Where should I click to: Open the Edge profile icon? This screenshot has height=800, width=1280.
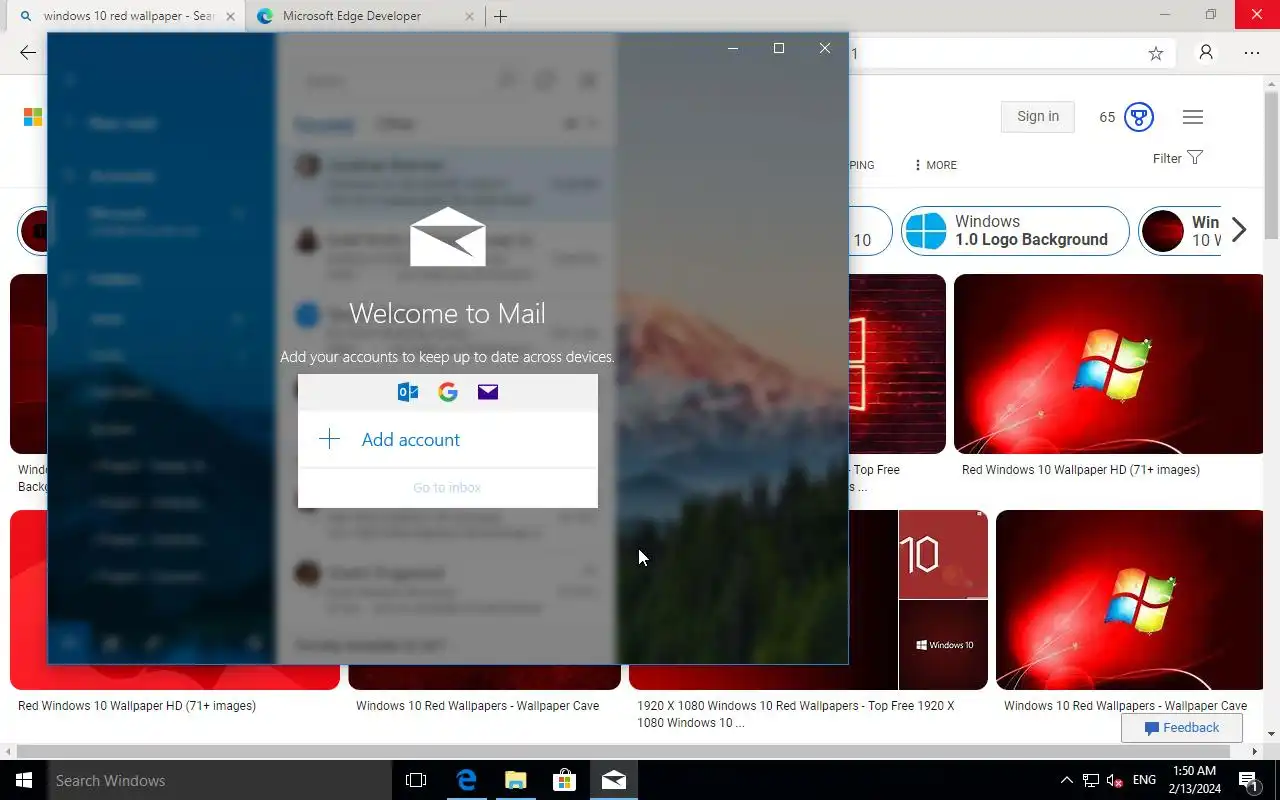1206,53
